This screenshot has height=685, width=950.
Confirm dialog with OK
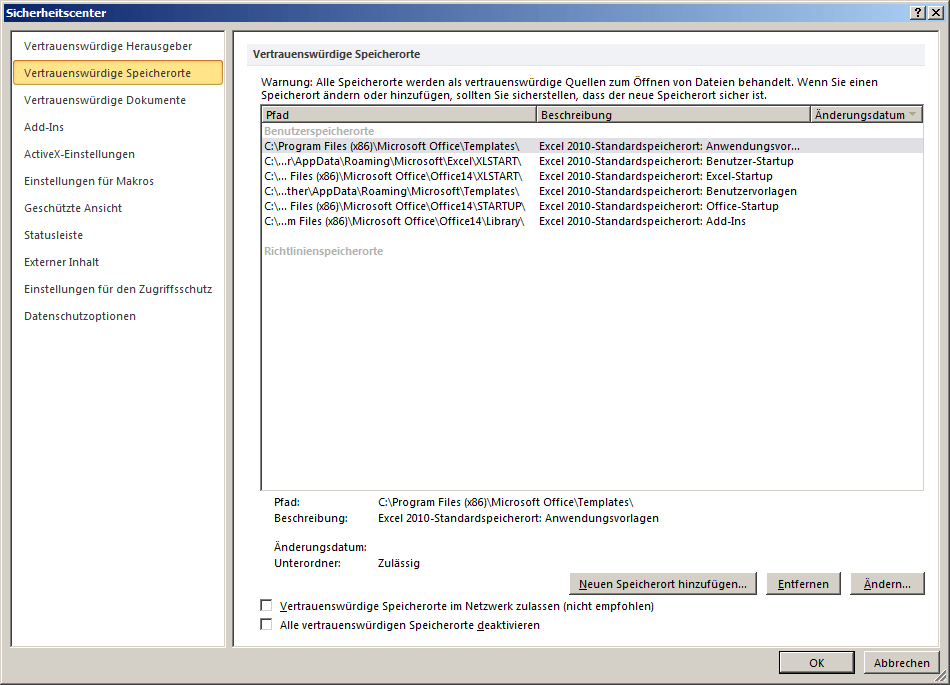pos(817,663)
